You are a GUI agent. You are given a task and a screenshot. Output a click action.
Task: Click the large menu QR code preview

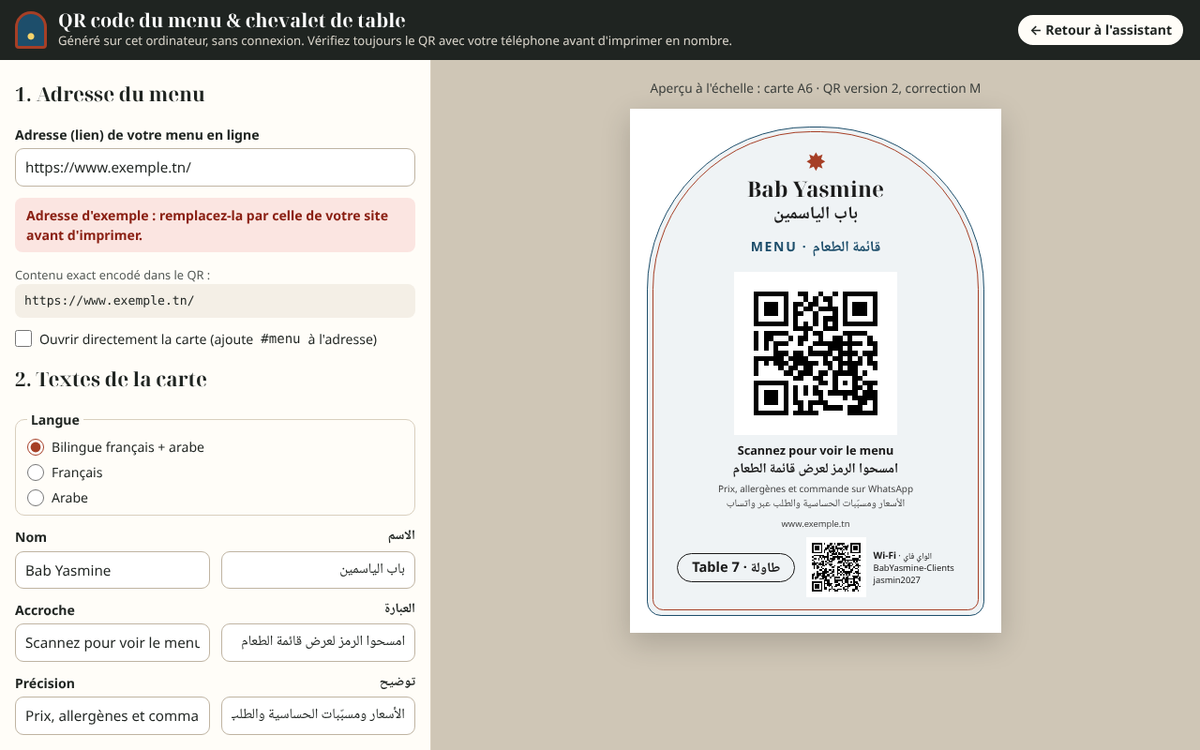(815, 353)
